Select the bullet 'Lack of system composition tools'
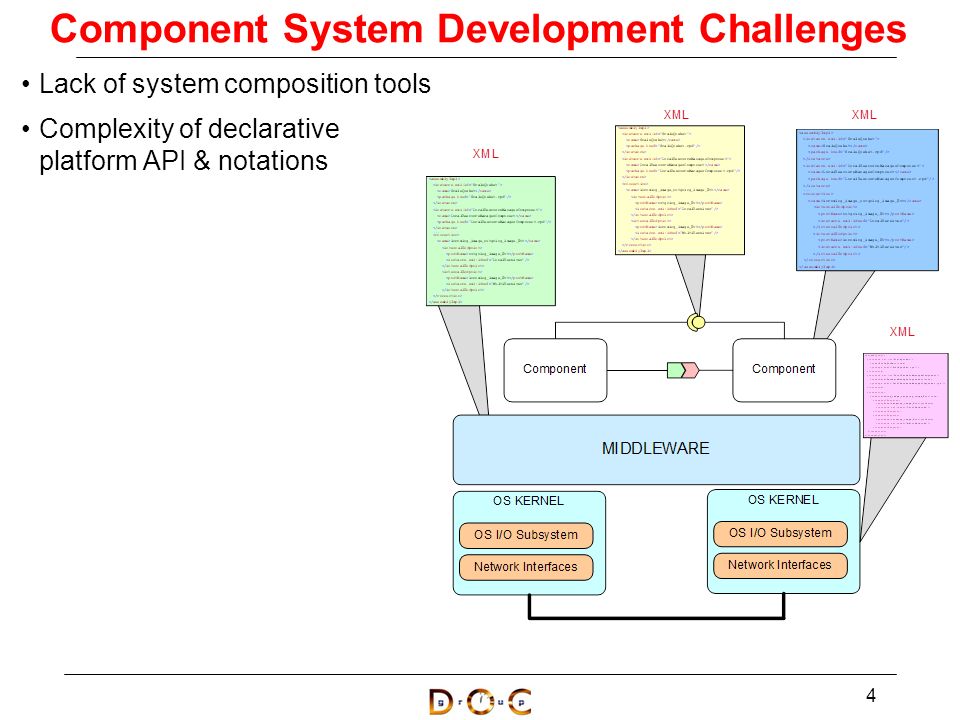 coord(234,84)
